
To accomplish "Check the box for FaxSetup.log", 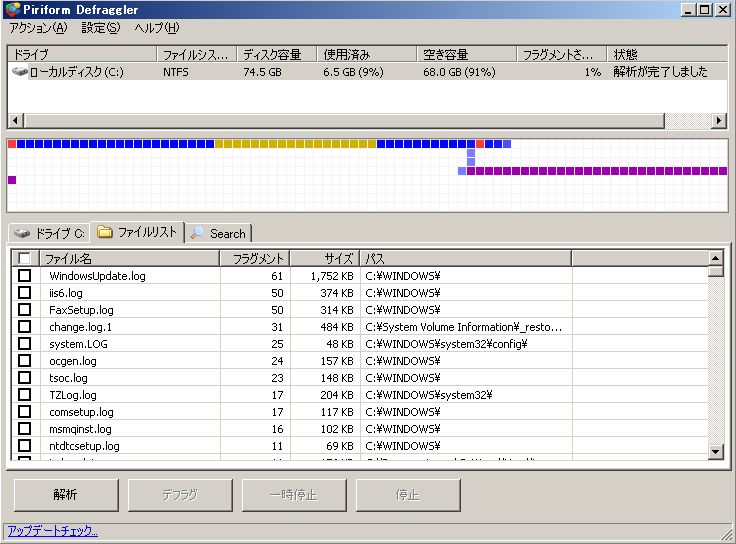I will point(24,310).
